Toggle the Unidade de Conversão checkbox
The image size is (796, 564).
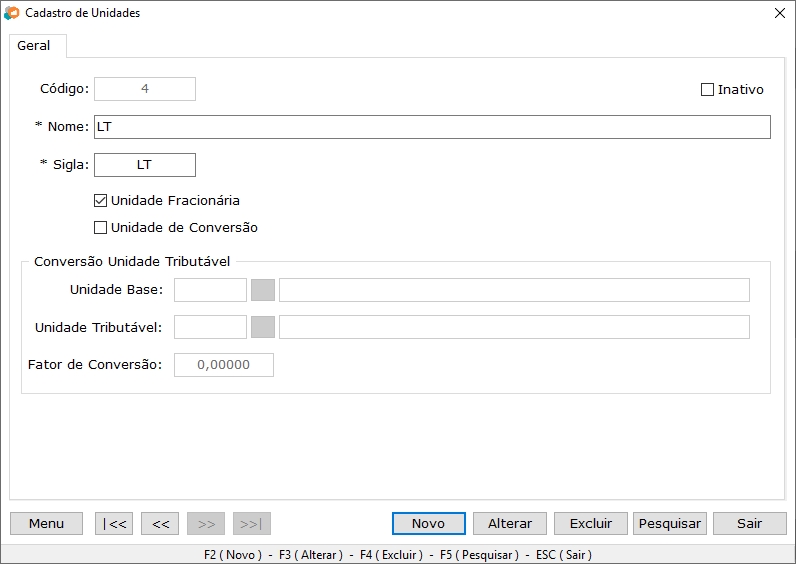pyautogui.click(x=100, y=227)
